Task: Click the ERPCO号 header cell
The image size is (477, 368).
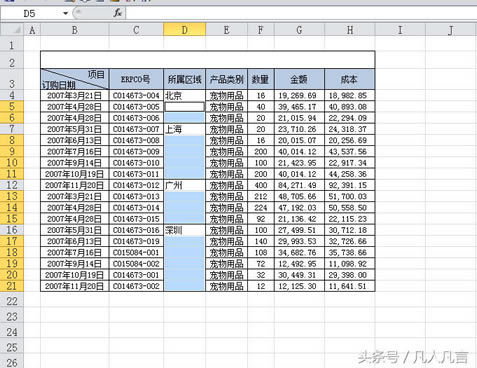Action: [x=136, y=79]
